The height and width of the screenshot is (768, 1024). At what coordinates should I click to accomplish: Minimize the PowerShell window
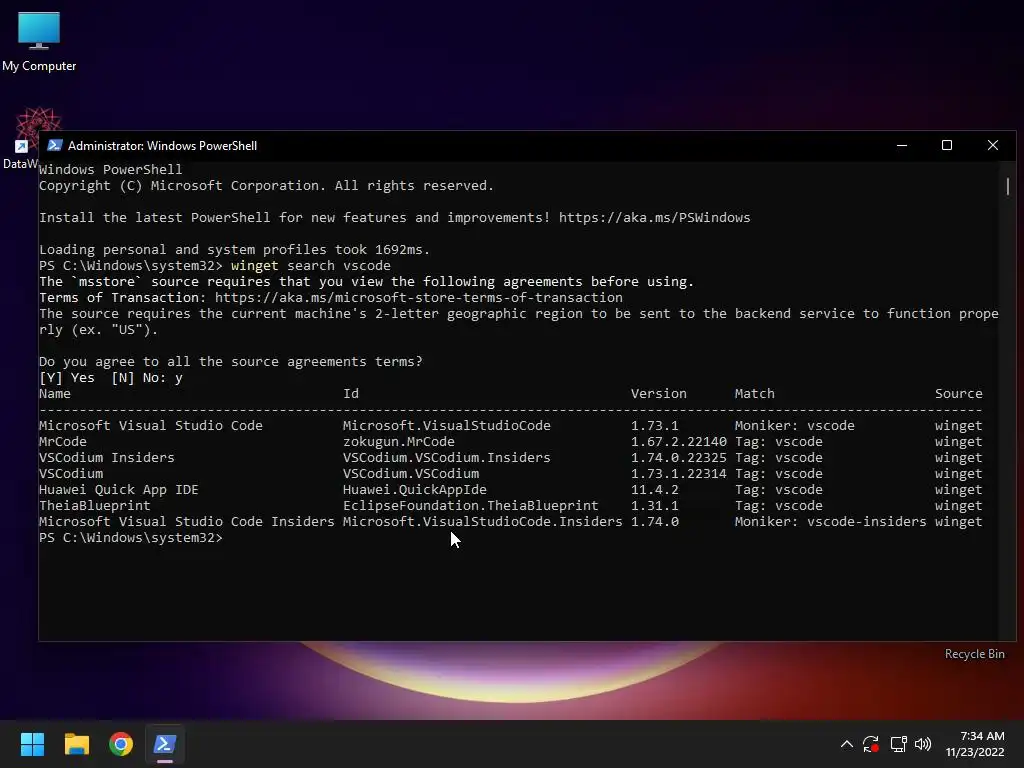click(902, 145)
